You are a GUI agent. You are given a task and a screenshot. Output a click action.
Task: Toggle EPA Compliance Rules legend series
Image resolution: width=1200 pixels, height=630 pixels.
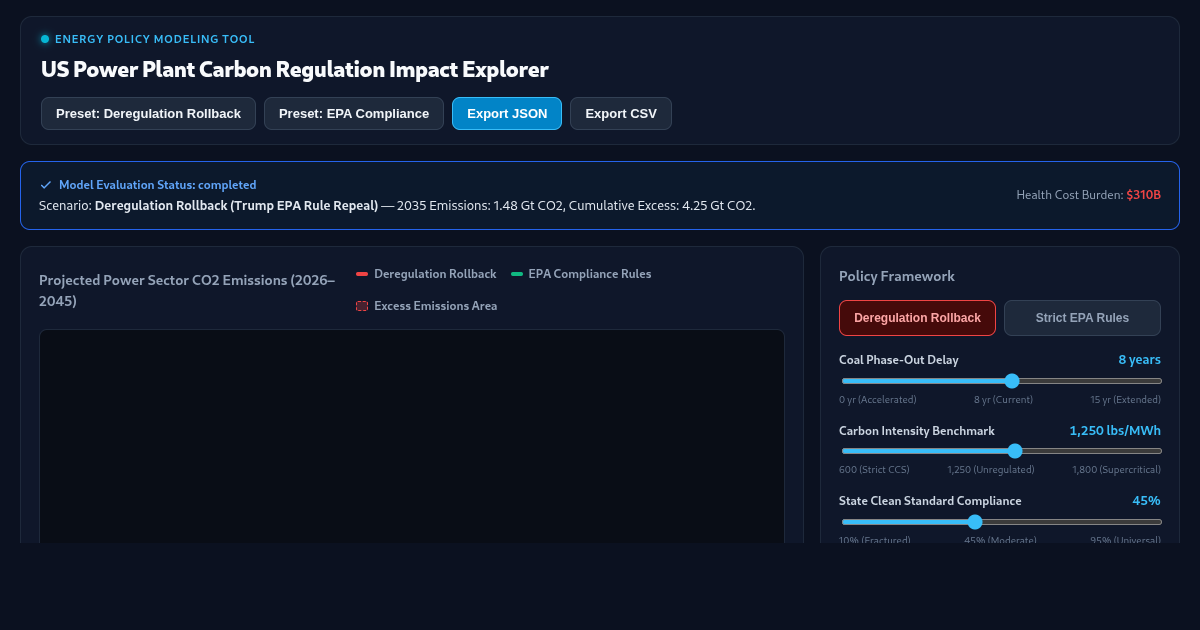581,274
